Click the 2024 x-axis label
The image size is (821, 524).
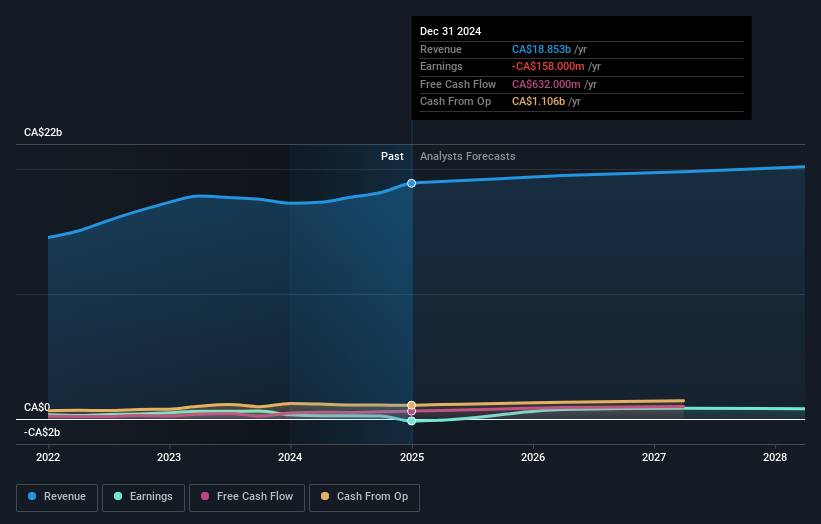point(290,458)
